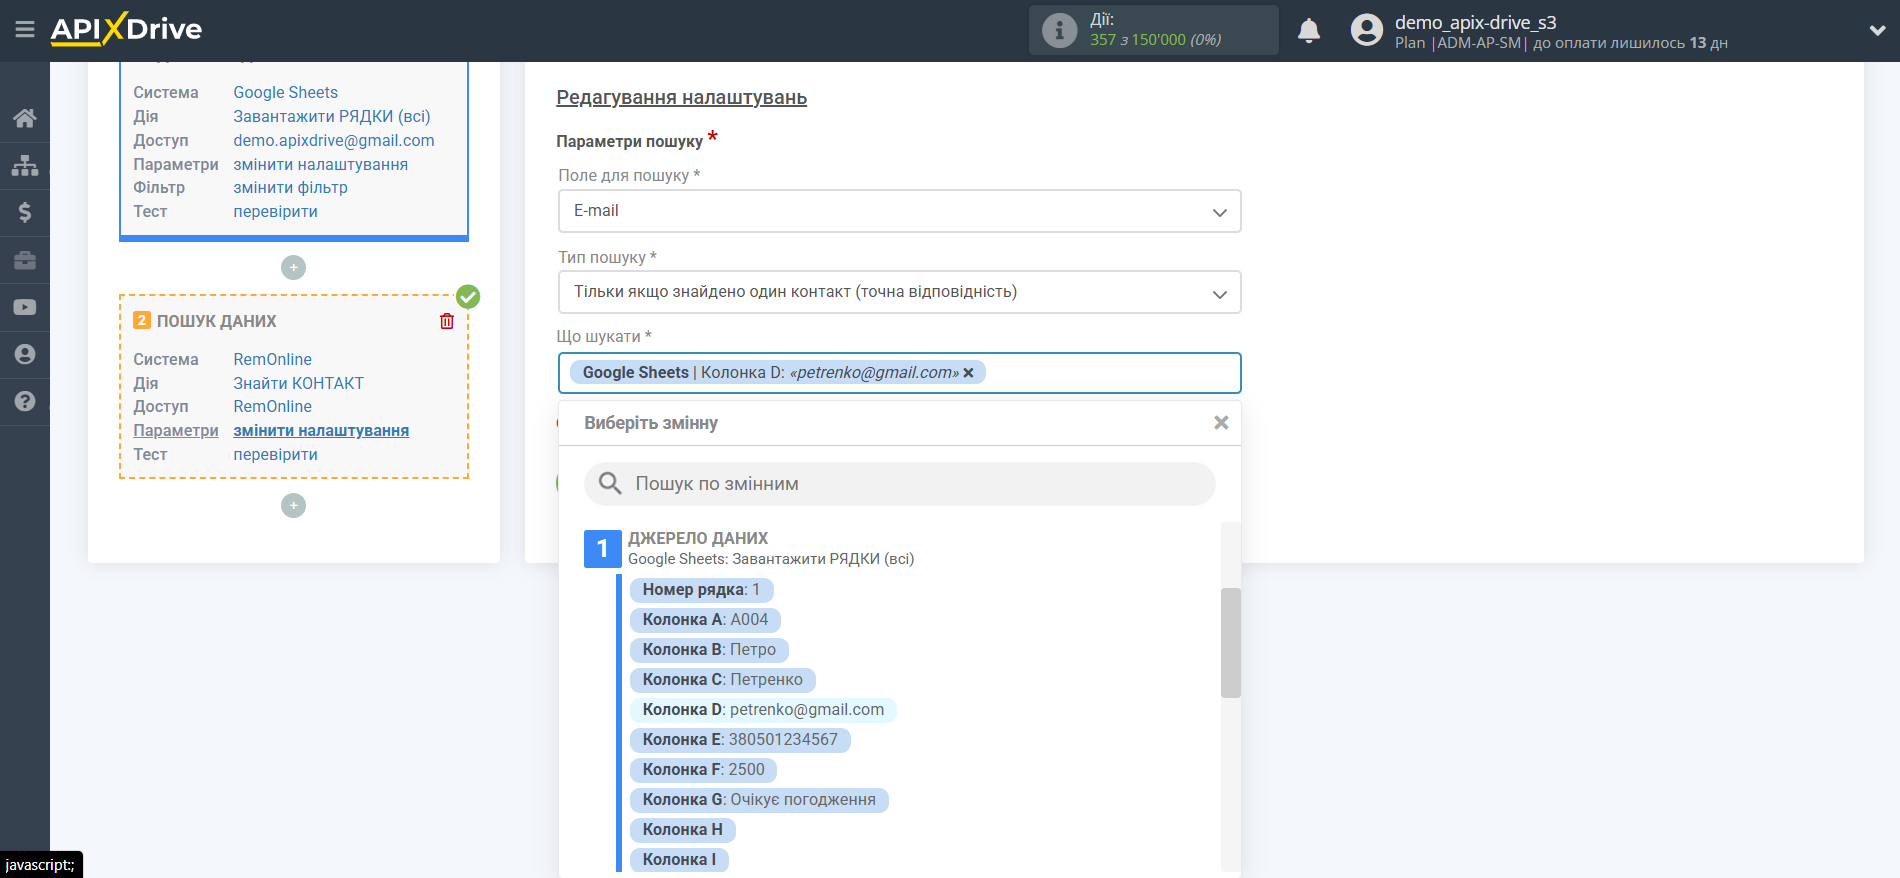Select variable Колонка A: A004

point(705,620)
